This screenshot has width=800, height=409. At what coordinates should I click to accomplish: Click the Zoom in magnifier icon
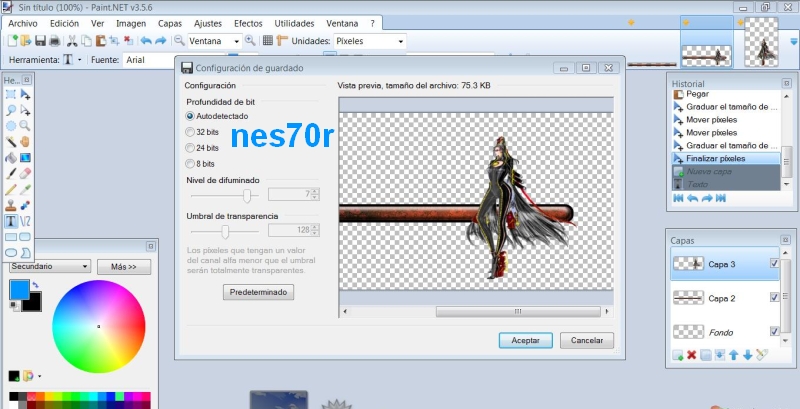point(250,41)
